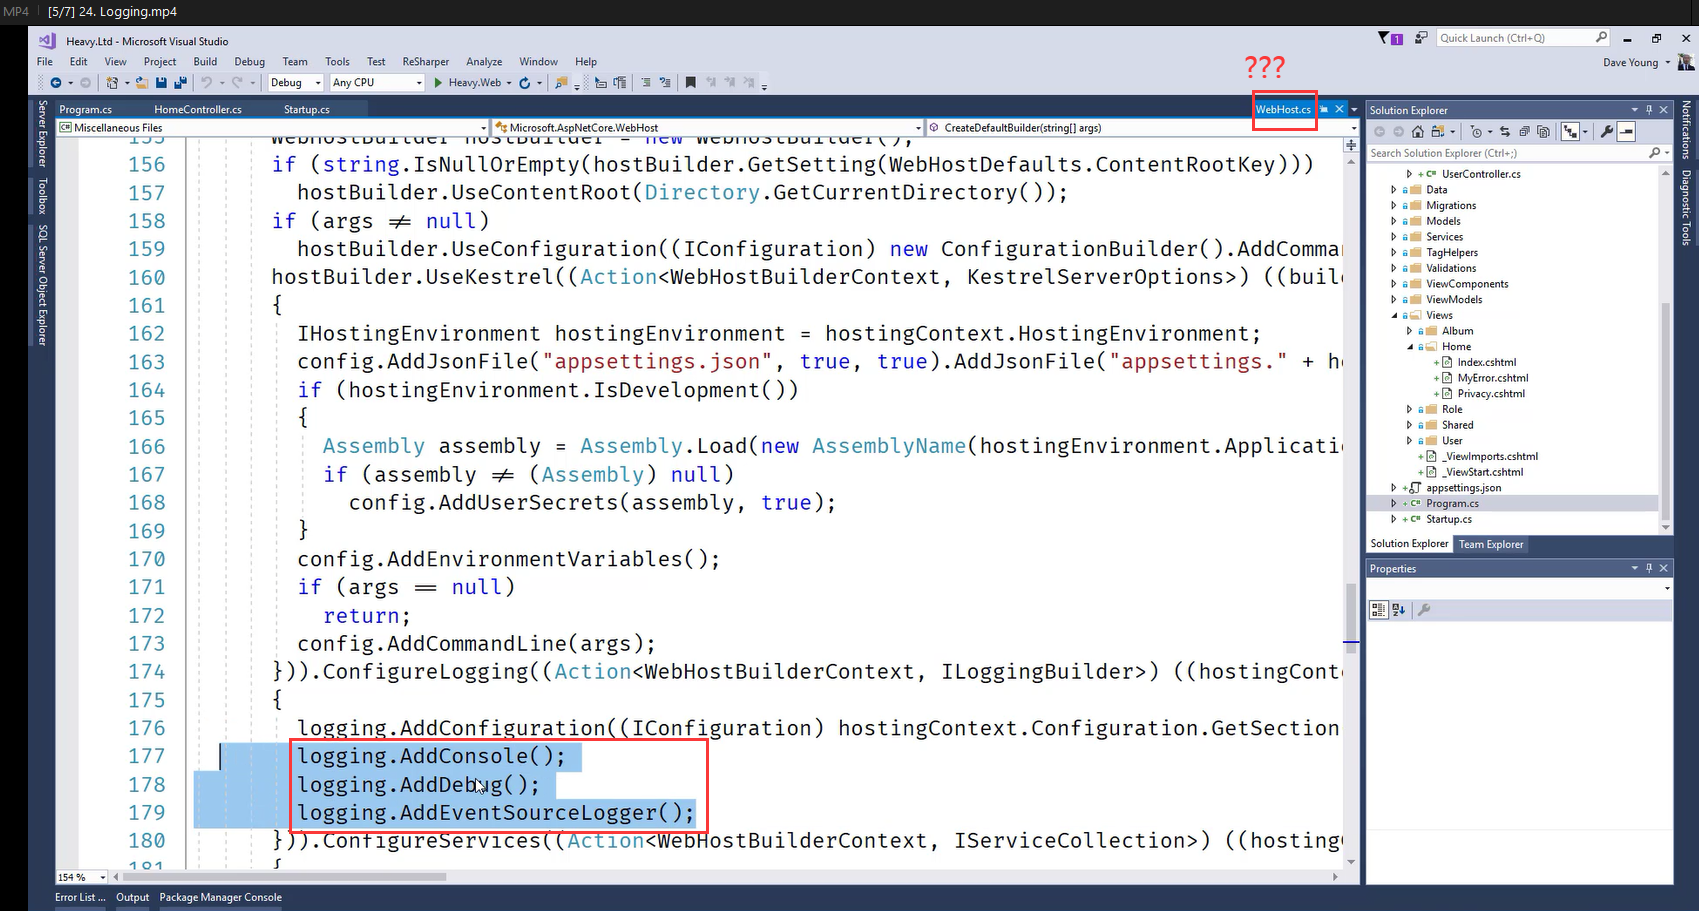Image resolution: width=1699 pixels, height=911 pixels.
Task: Select Privacy.cshtml in Solution Explorer
Action: pos(1491,394)
